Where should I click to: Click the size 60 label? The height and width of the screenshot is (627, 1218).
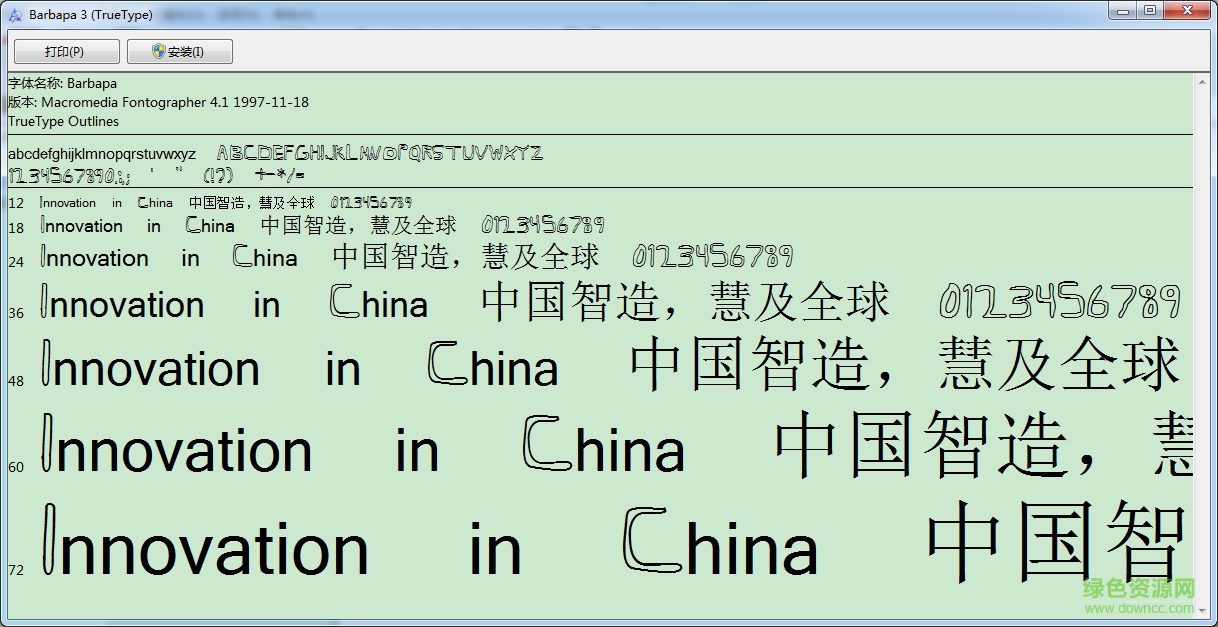(15, 467)
